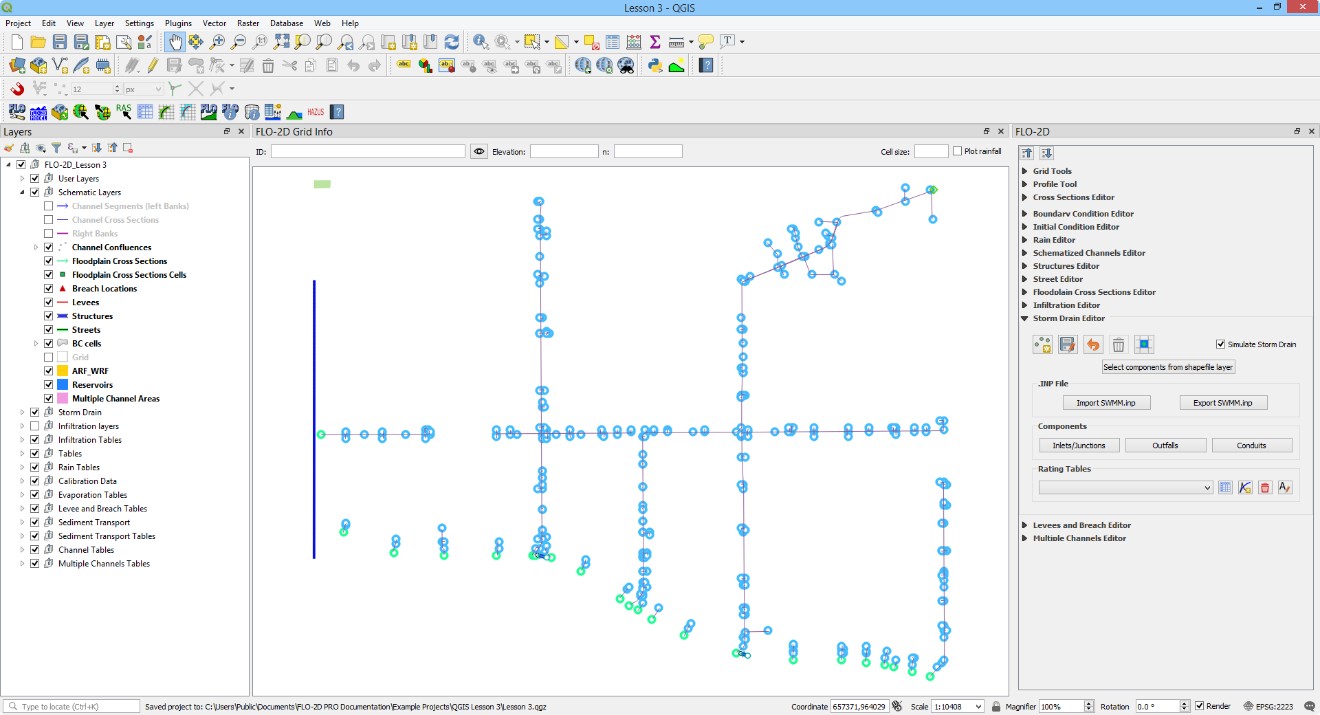Click the Python Console icon

[655, 66]
